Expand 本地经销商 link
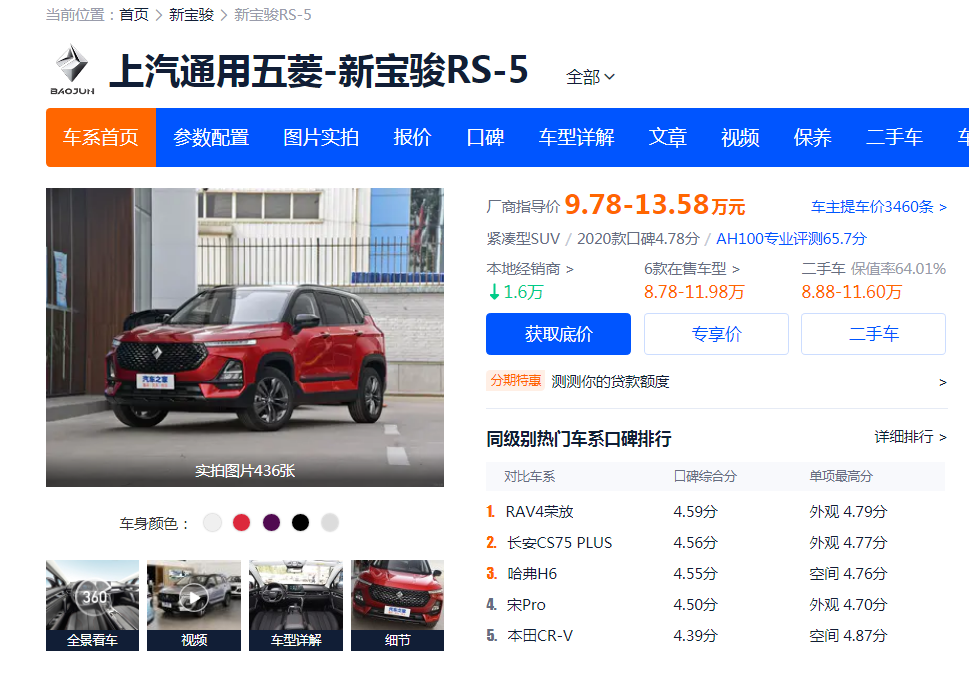969x674 pixels. (530, 269)
